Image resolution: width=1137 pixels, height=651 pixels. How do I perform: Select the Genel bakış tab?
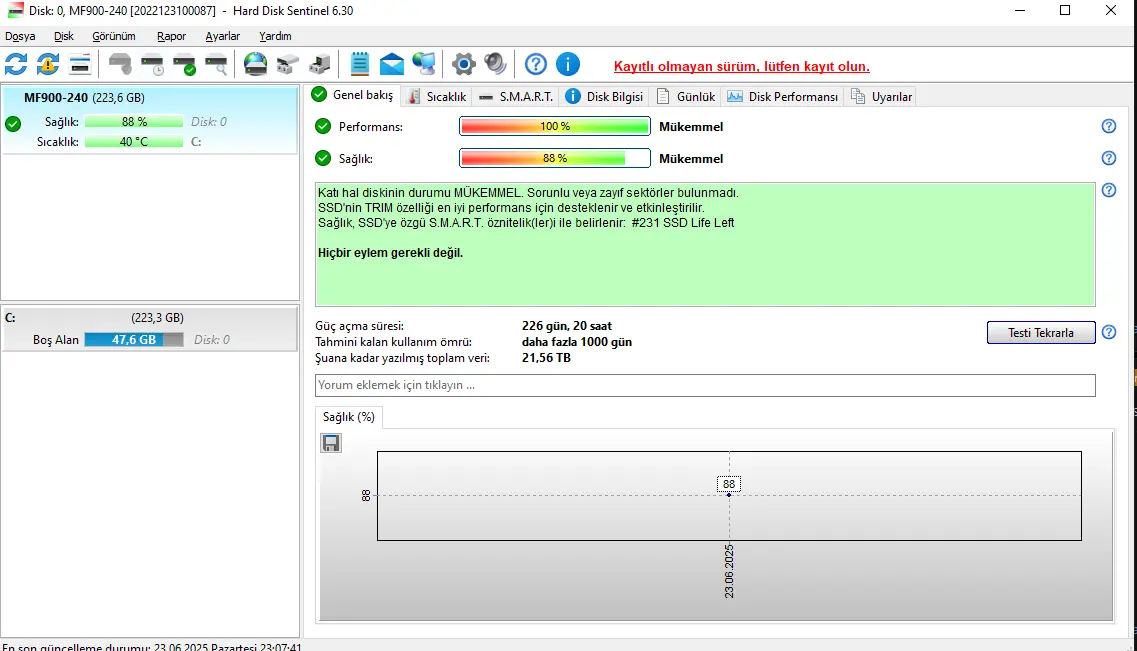(353, 95)
